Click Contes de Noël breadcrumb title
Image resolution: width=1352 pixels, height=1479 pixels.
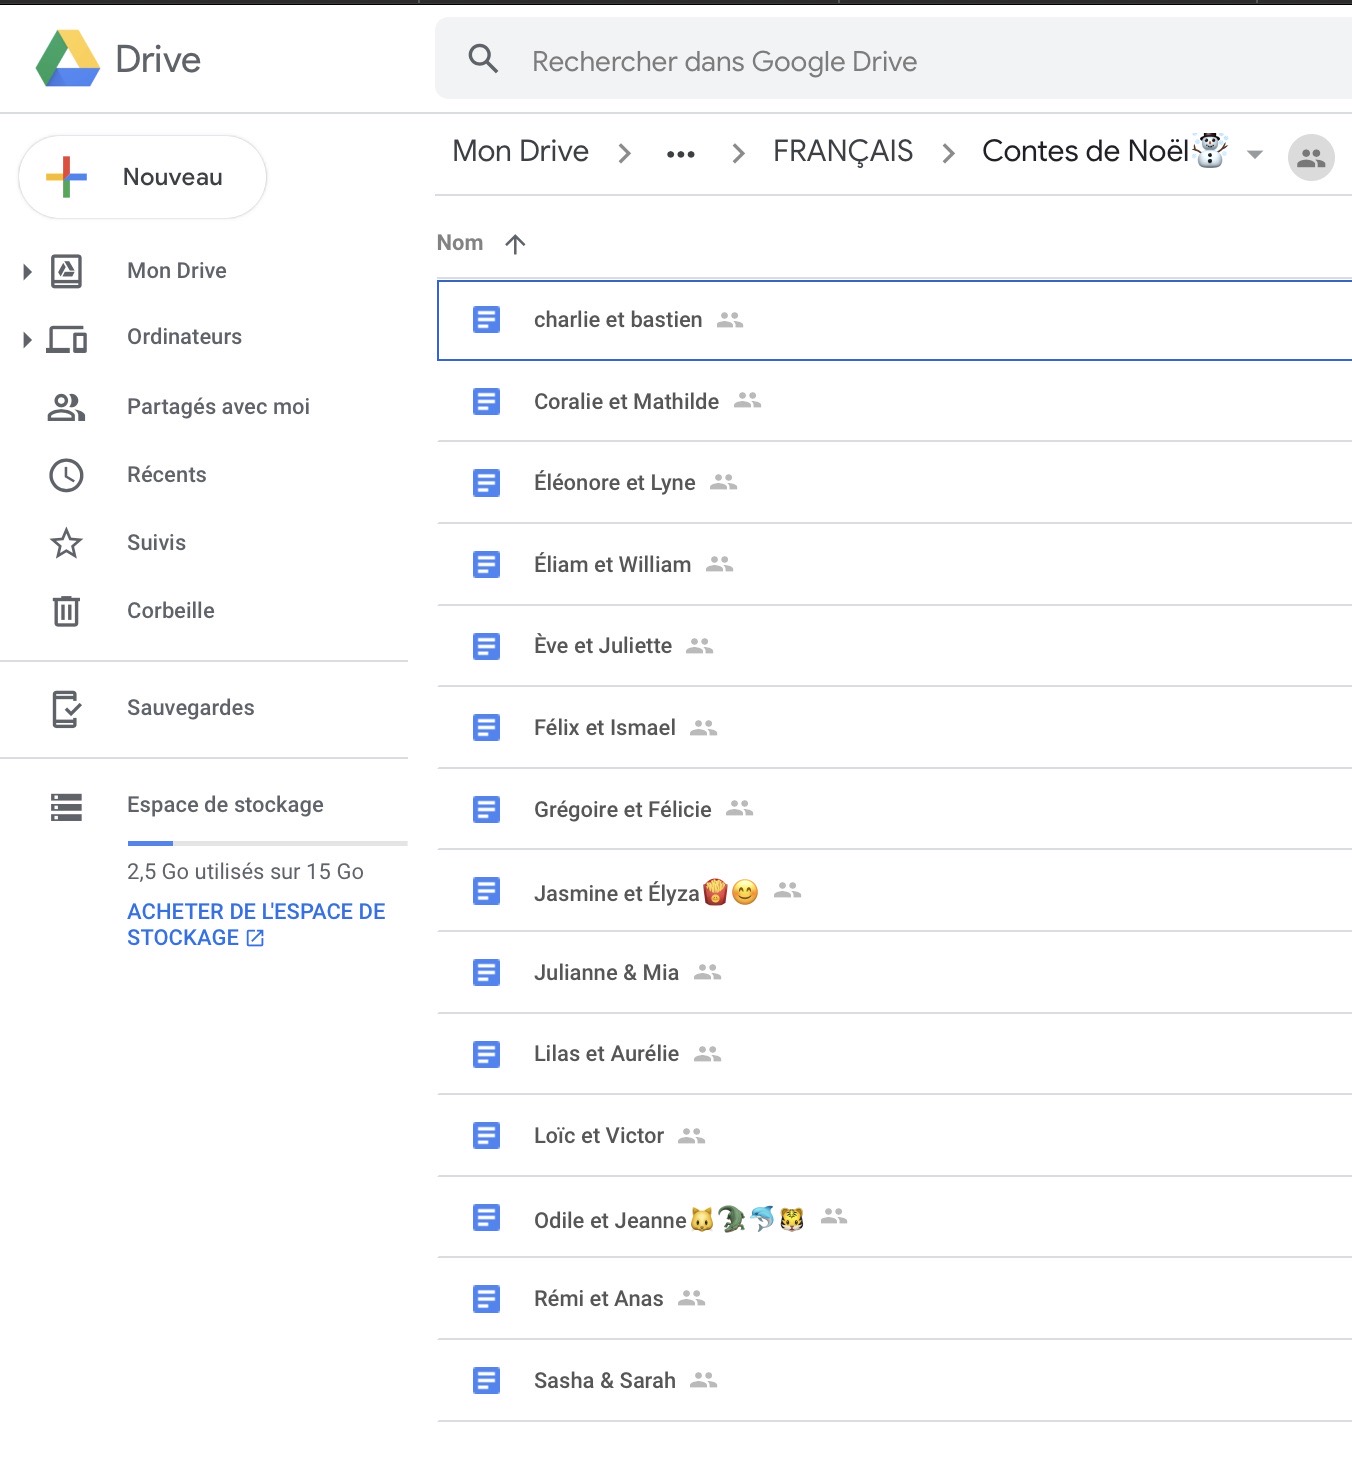[x=1105, y=151]
